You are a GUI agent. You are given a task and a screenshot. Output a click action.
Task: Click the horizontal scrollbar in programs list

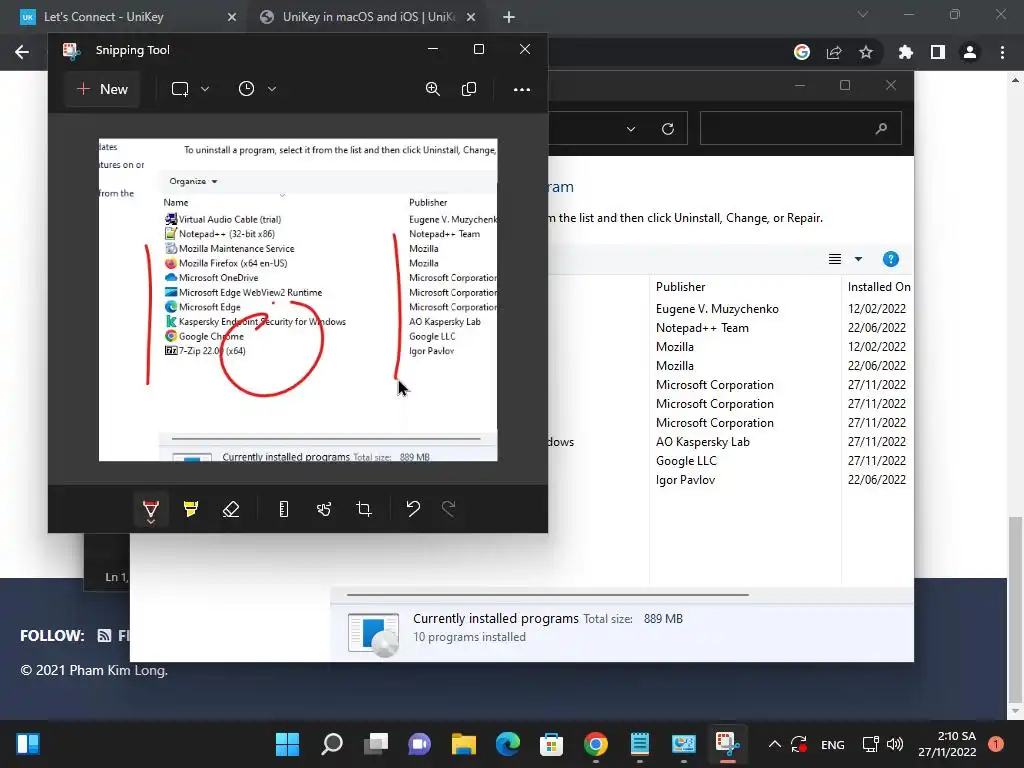[x=547, y=595]
